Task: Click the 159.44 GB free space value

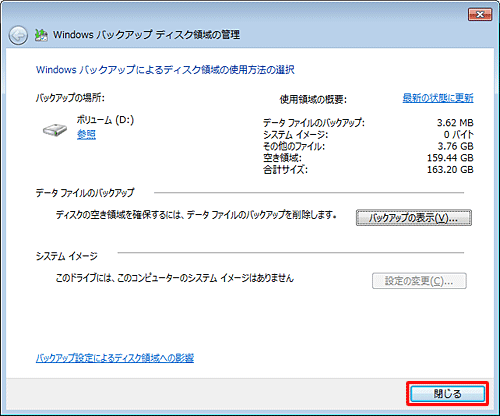Action: 450,158
